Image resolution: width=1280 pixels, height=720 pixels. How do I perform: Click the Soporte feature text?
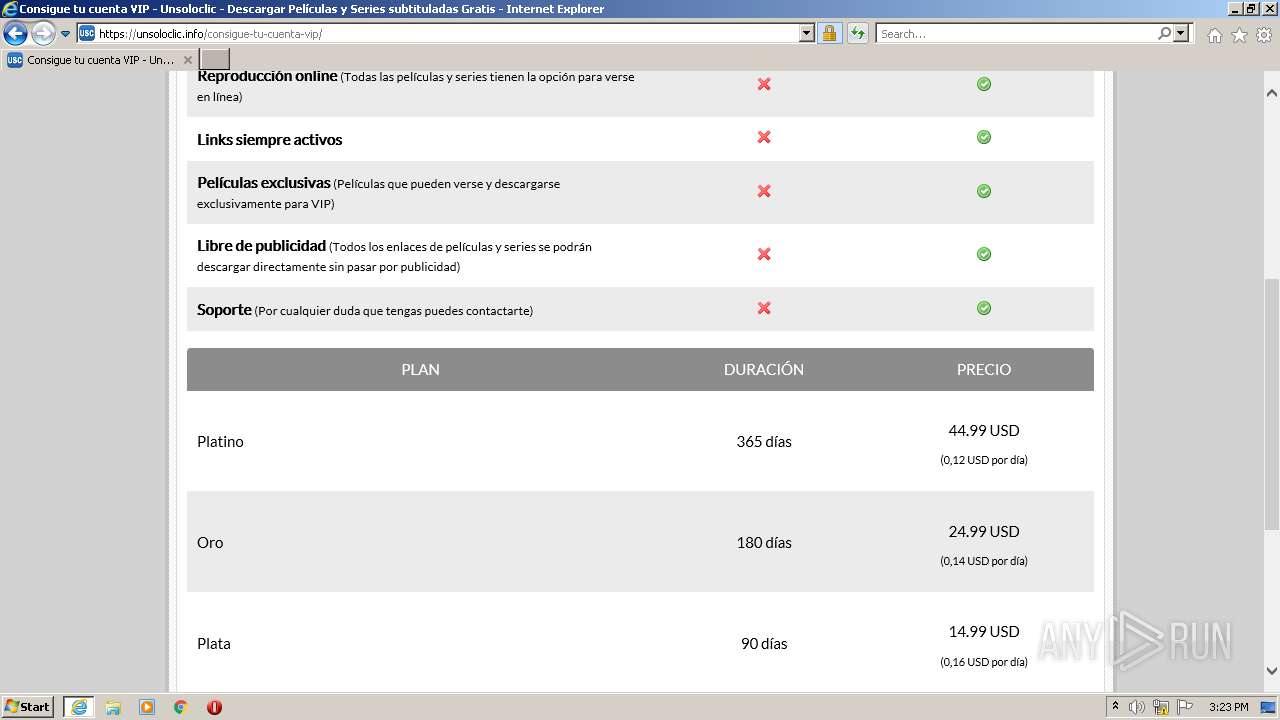click(x=224, y=309)
